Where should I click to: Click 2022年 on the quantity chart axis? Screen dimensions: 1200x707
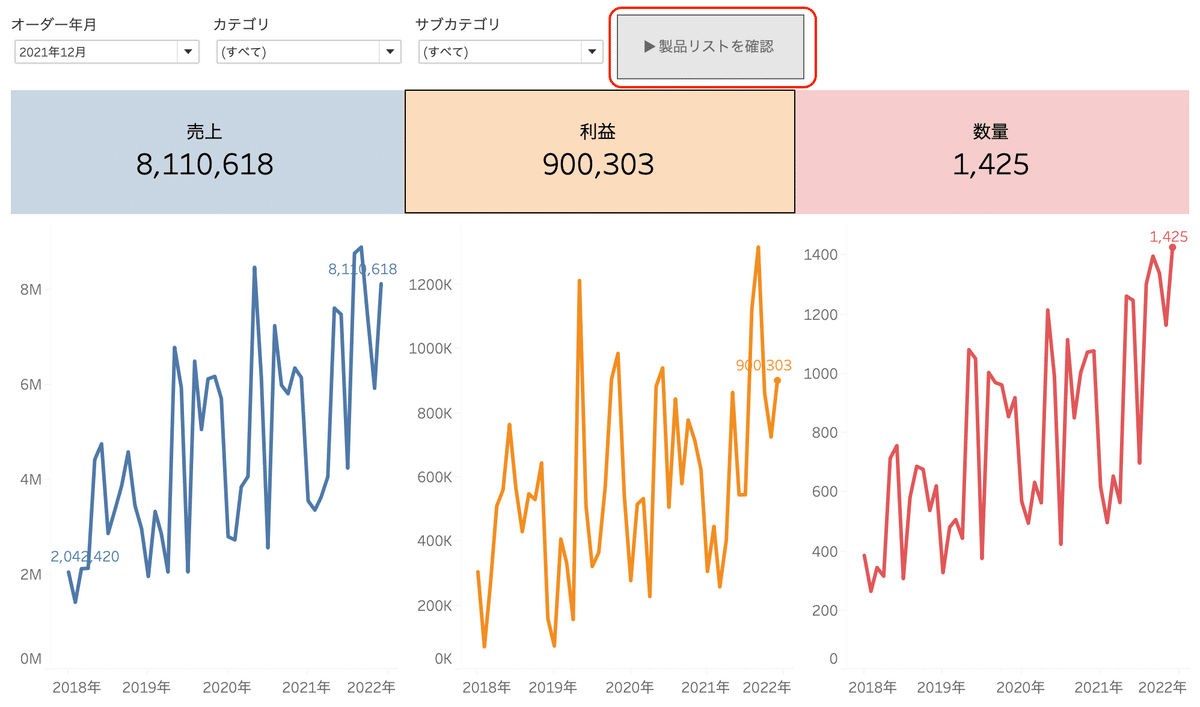pos(1163,688)
